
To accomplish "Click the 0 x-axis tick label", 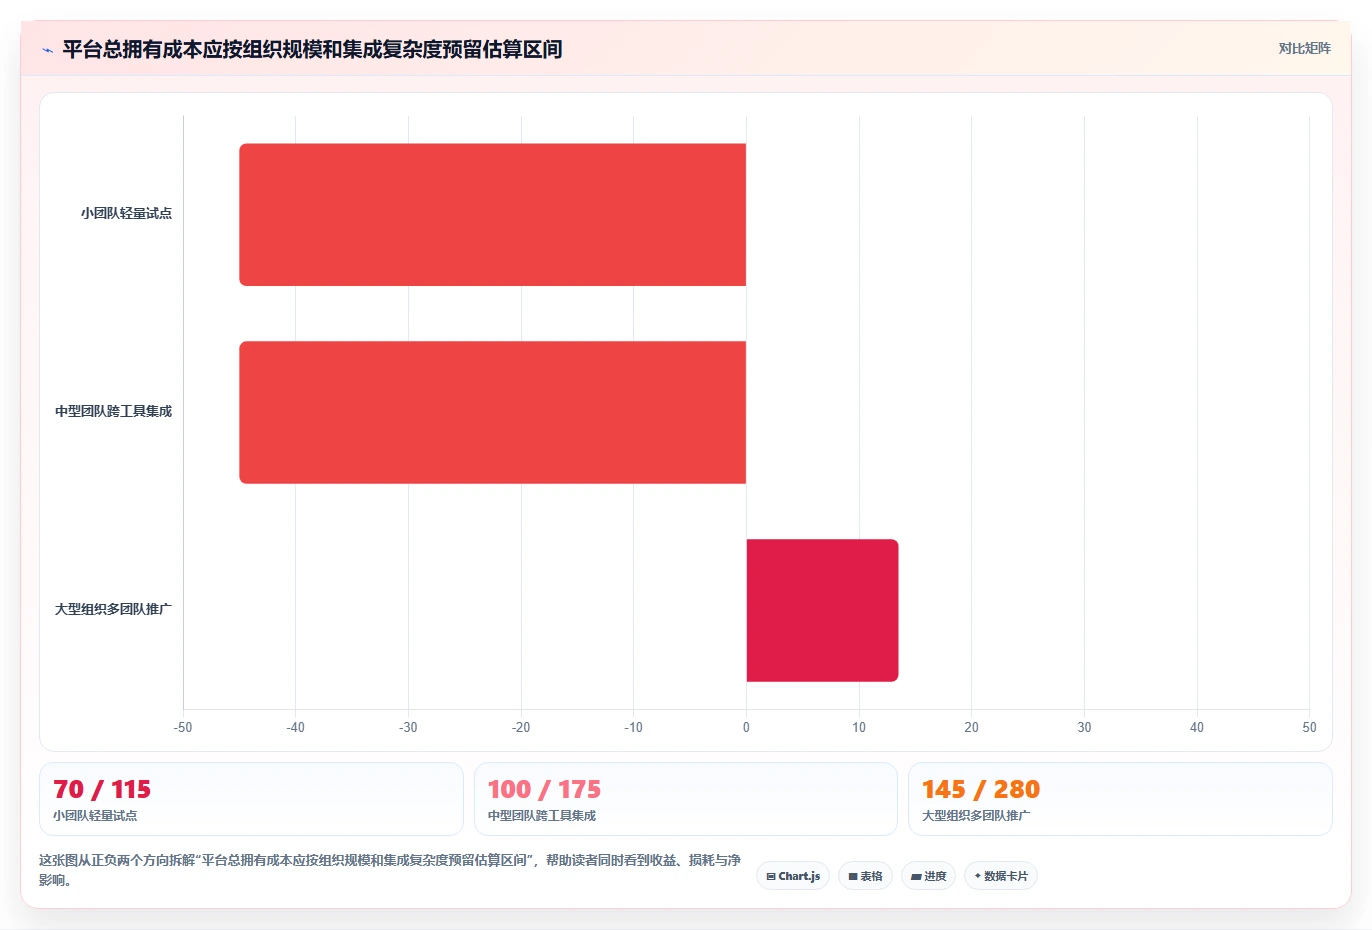I will (x=746, y=728).
